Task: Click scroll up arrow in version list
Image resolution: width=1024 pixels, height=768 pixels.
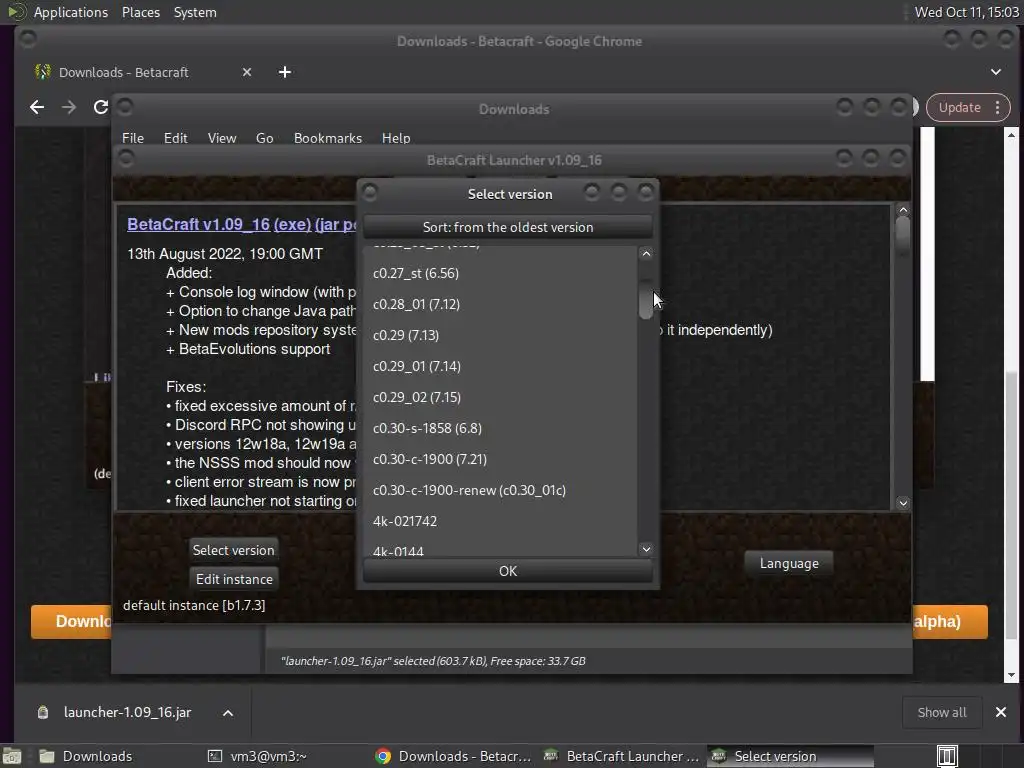Action: [x=646, y=253]
